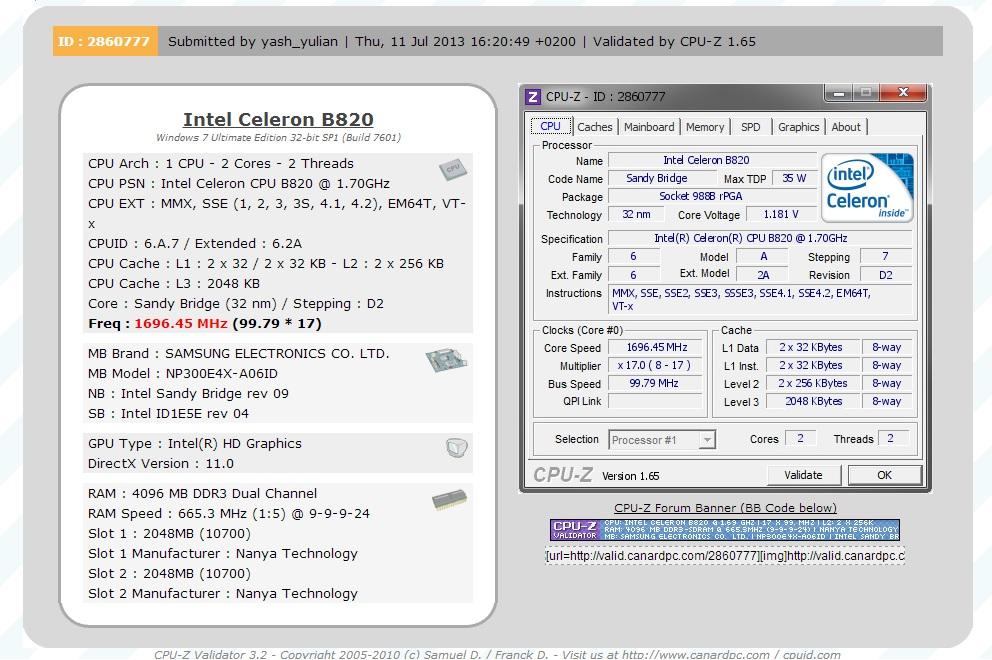992x660 pixels.
Task: Click the Max TDP value 35 W
Action: pos(794,178)
